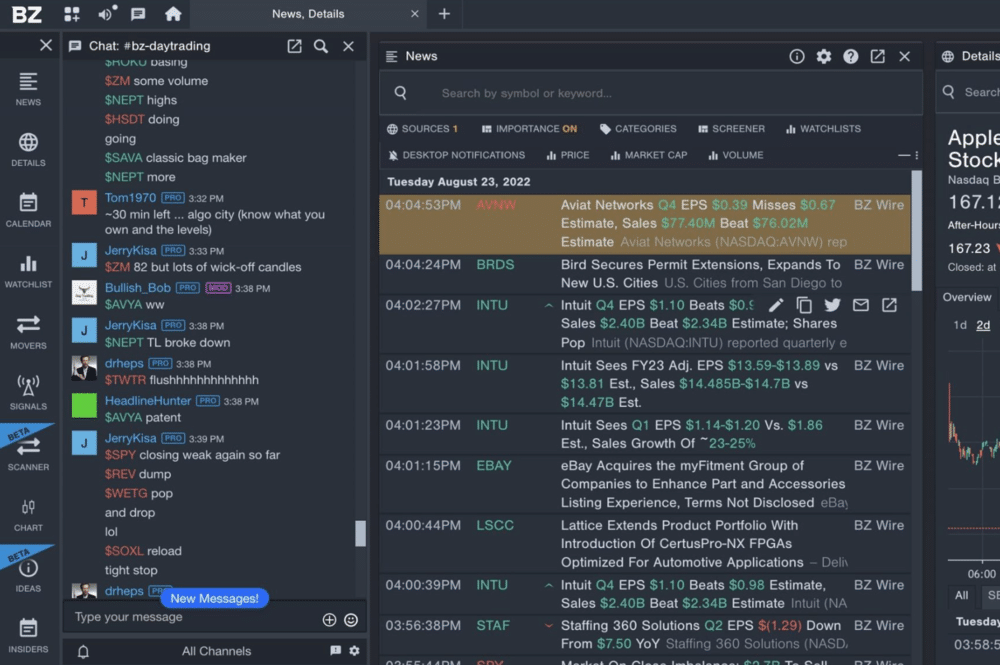This screenshot has width=1000, height=665.
Task: Select the News, Details workspace tab
Action: coord(308,14)
